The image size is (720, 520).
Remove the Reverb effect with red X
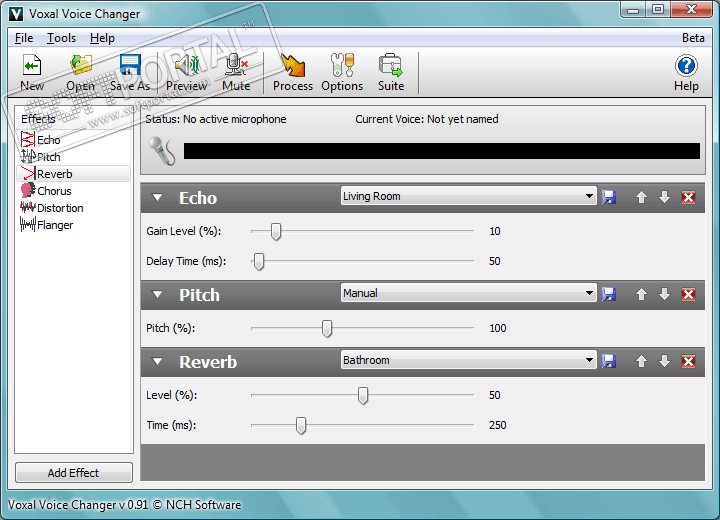(688, 362)
